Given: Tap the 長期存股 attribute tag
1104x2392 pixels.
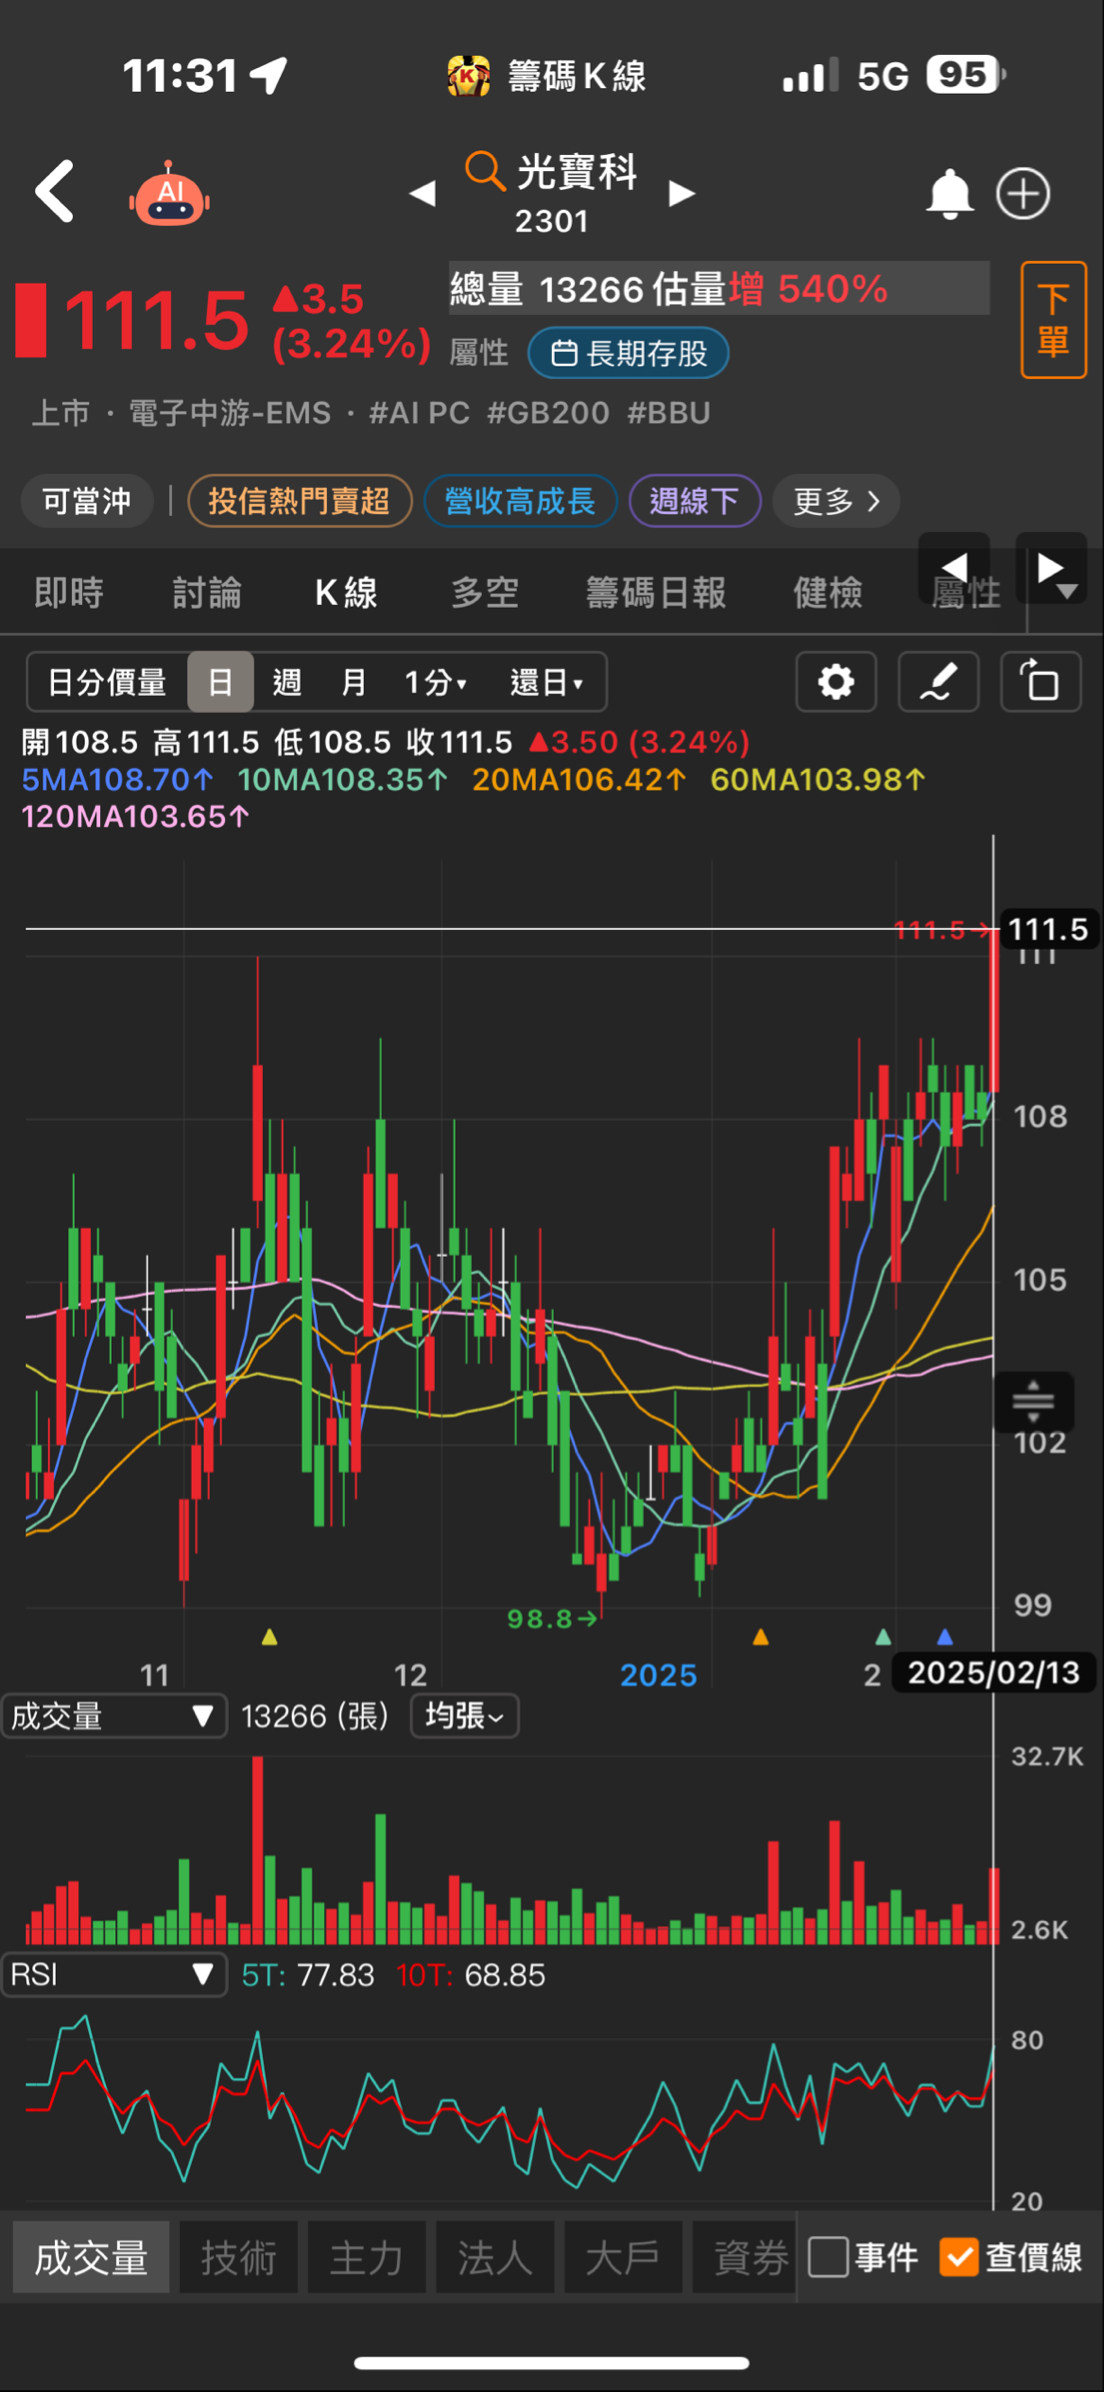Looking at the screenshot, I should (628, 353).
